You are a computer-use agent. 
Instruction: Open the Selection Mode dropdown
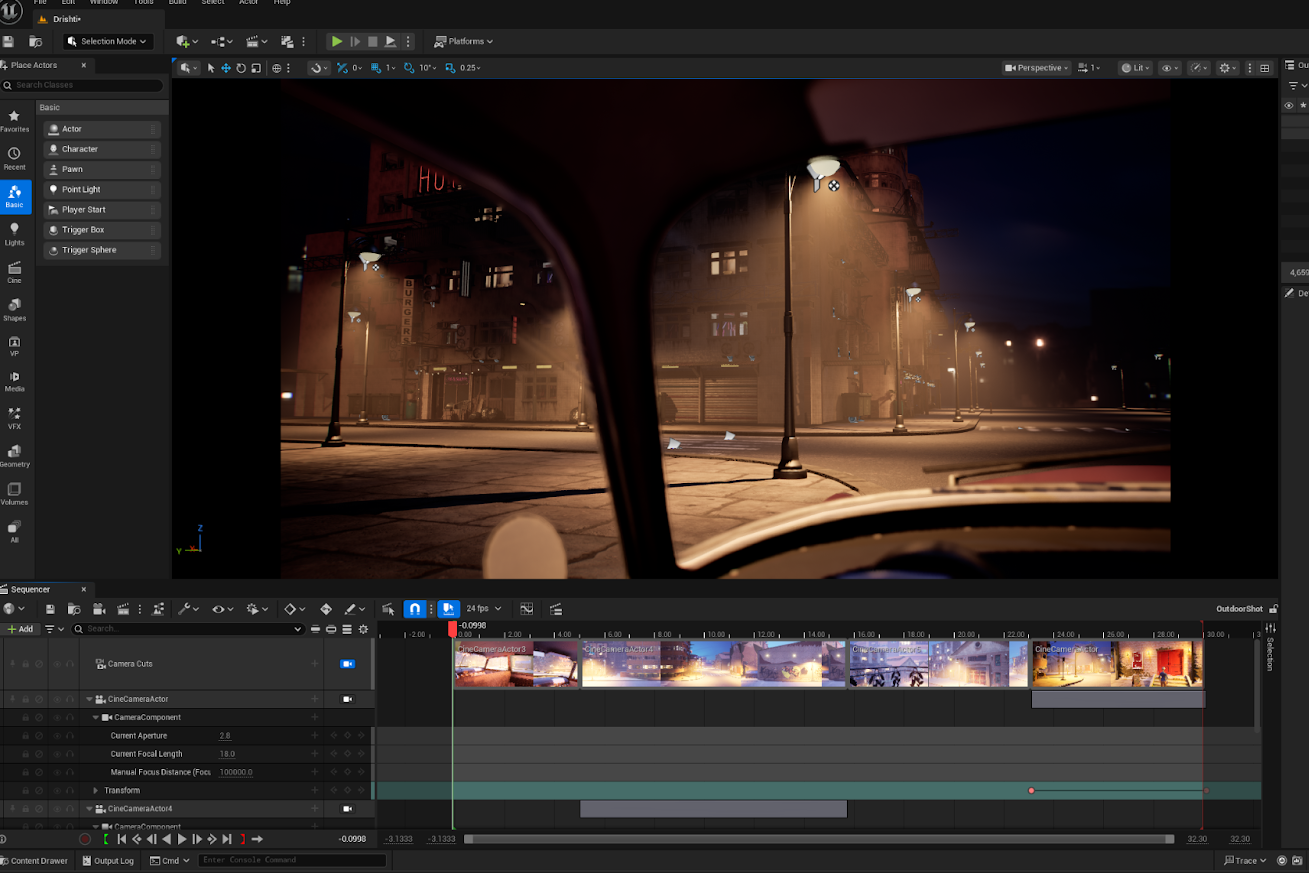click(x=108, y=41)
